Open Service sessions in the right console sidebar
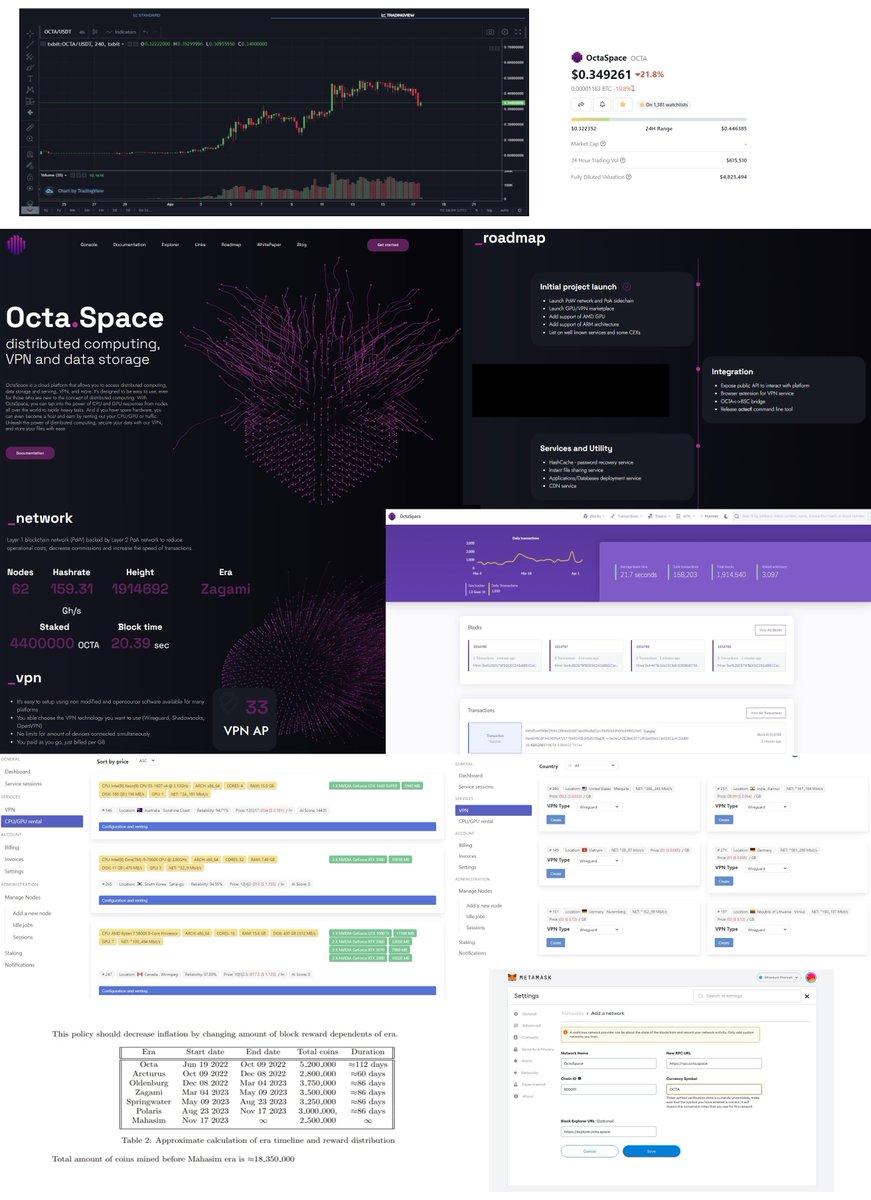 click(476, 787)
